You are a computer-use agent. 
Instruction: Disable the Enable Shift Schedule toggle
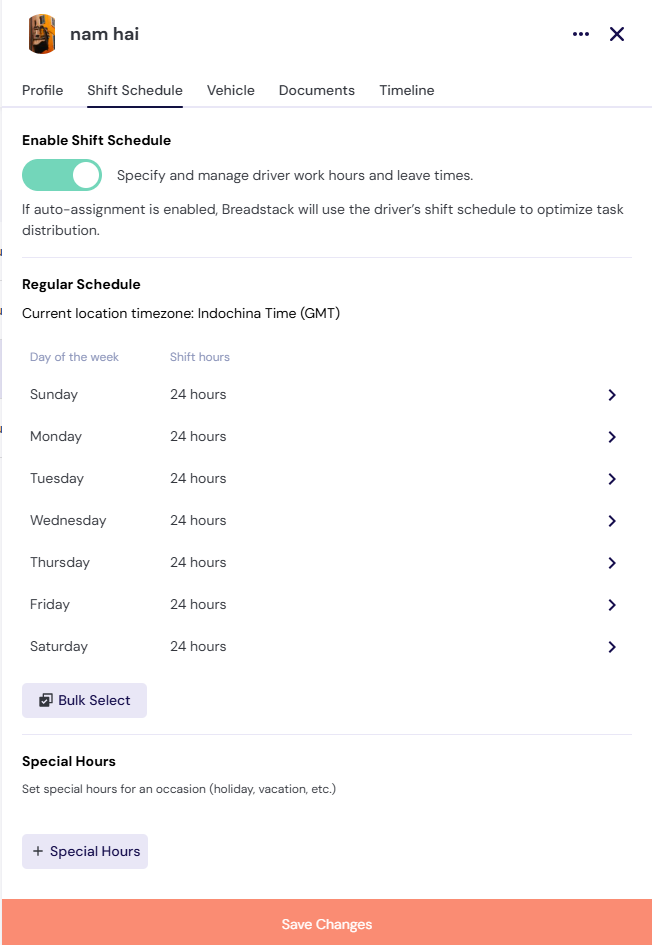coord(61,175)
